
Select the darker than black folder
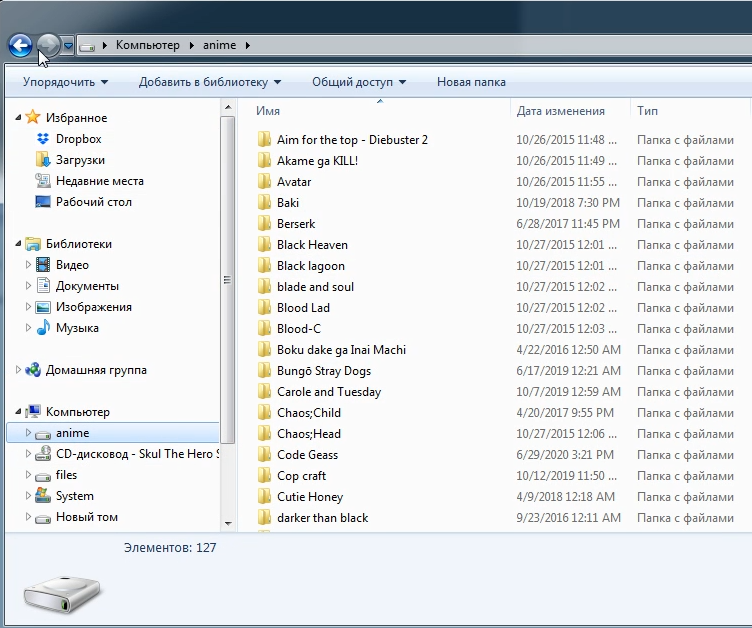[322, 518]
